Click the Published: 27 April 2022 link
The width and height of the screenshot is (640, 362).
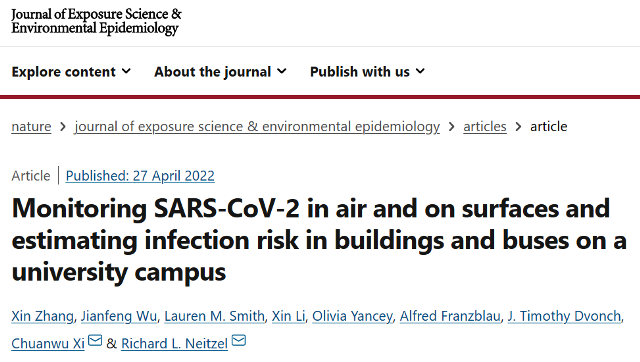[x=140, y=176]
